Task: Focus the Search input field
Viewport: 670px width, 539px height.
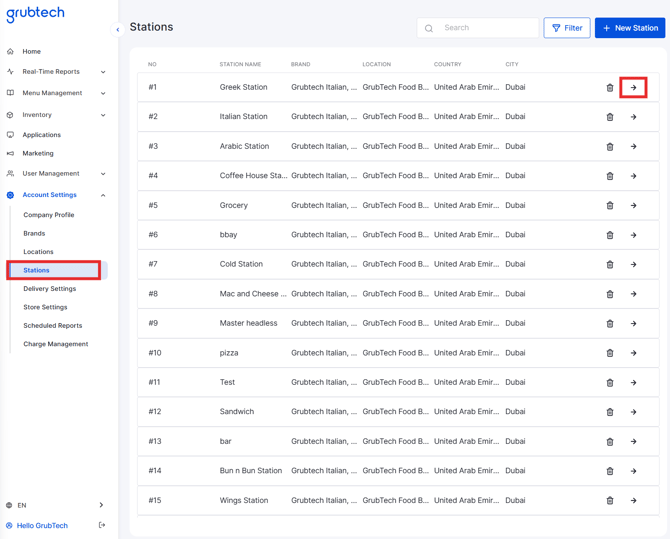Action: point(478,28)
